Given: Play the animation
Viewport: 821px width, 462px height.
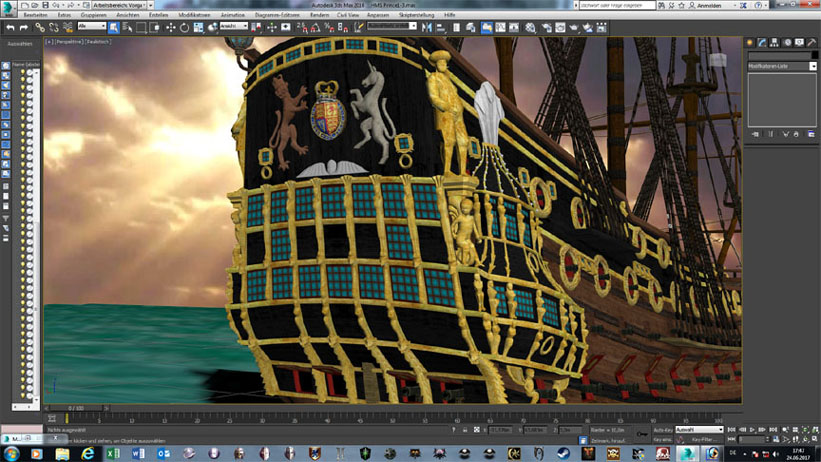Looking at the screenshot, I should pos(752,430).
